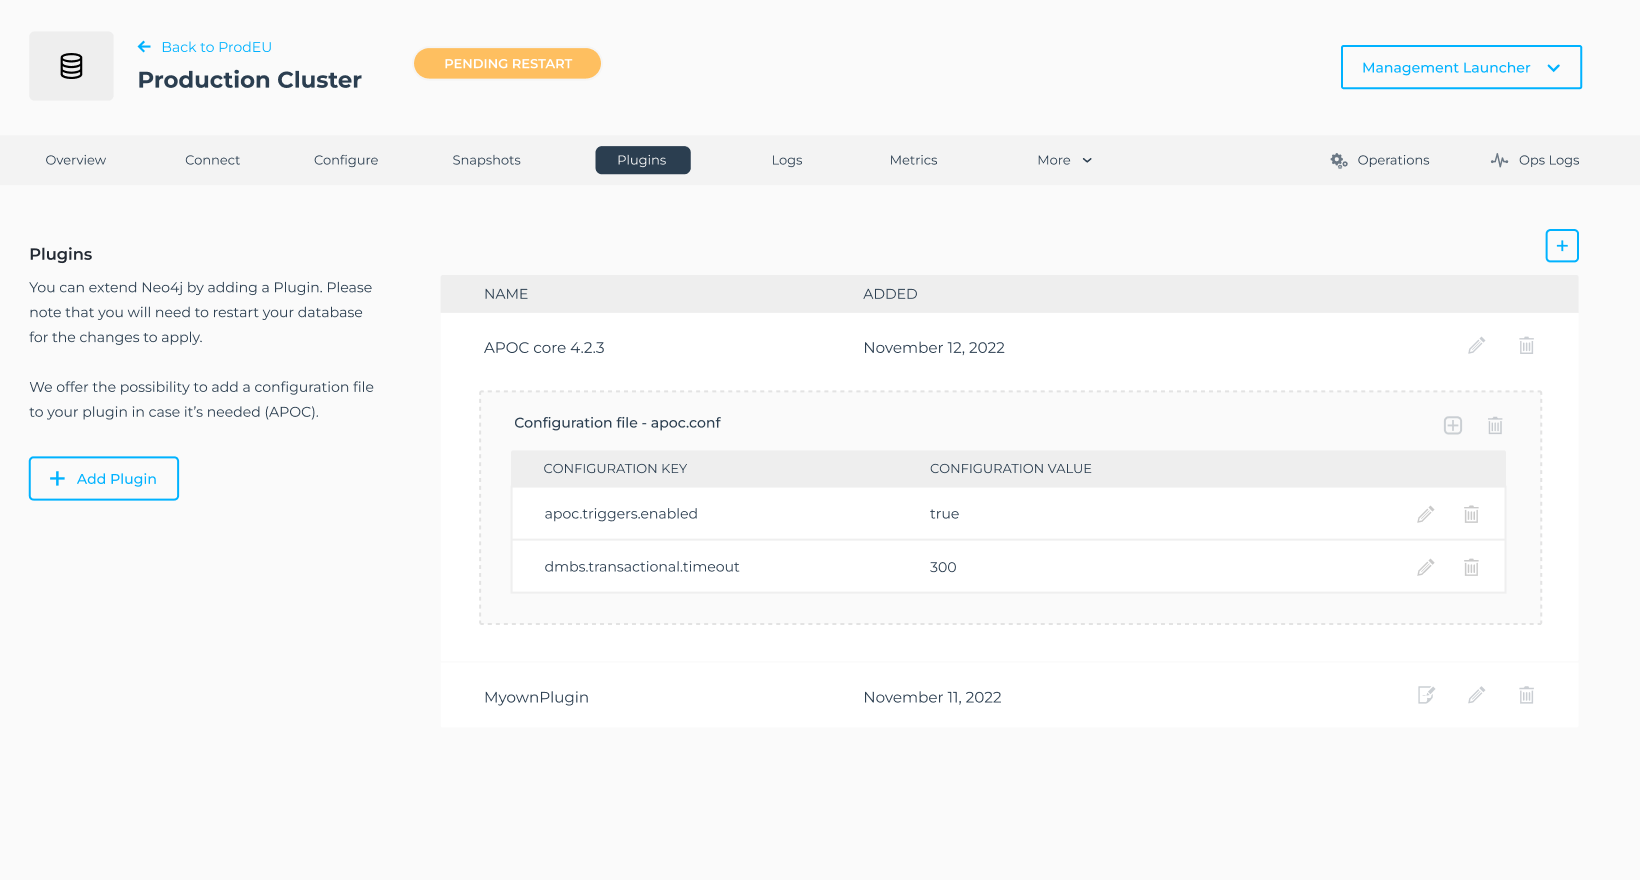The height and width of the screenshot is (880, 1640).
Task: Edit the MyownPlugin entry
Action: point(1476,695)
